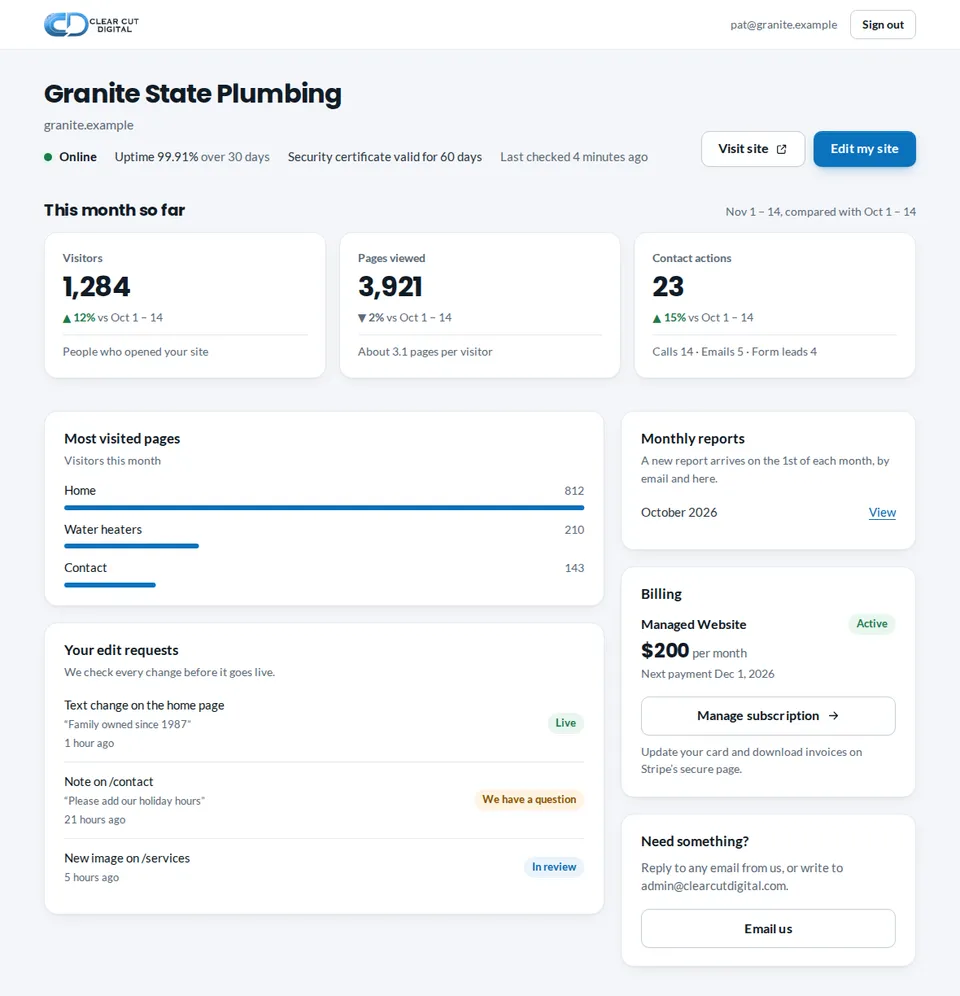Click the Clear Cut Digital logo

91,24
